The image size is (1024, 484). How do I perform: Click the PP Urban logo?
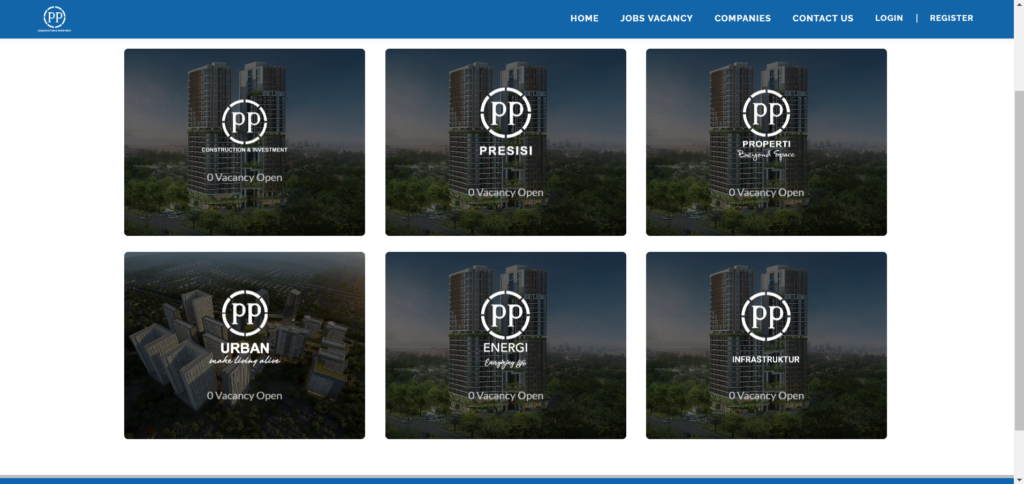[x=244, y=327]
